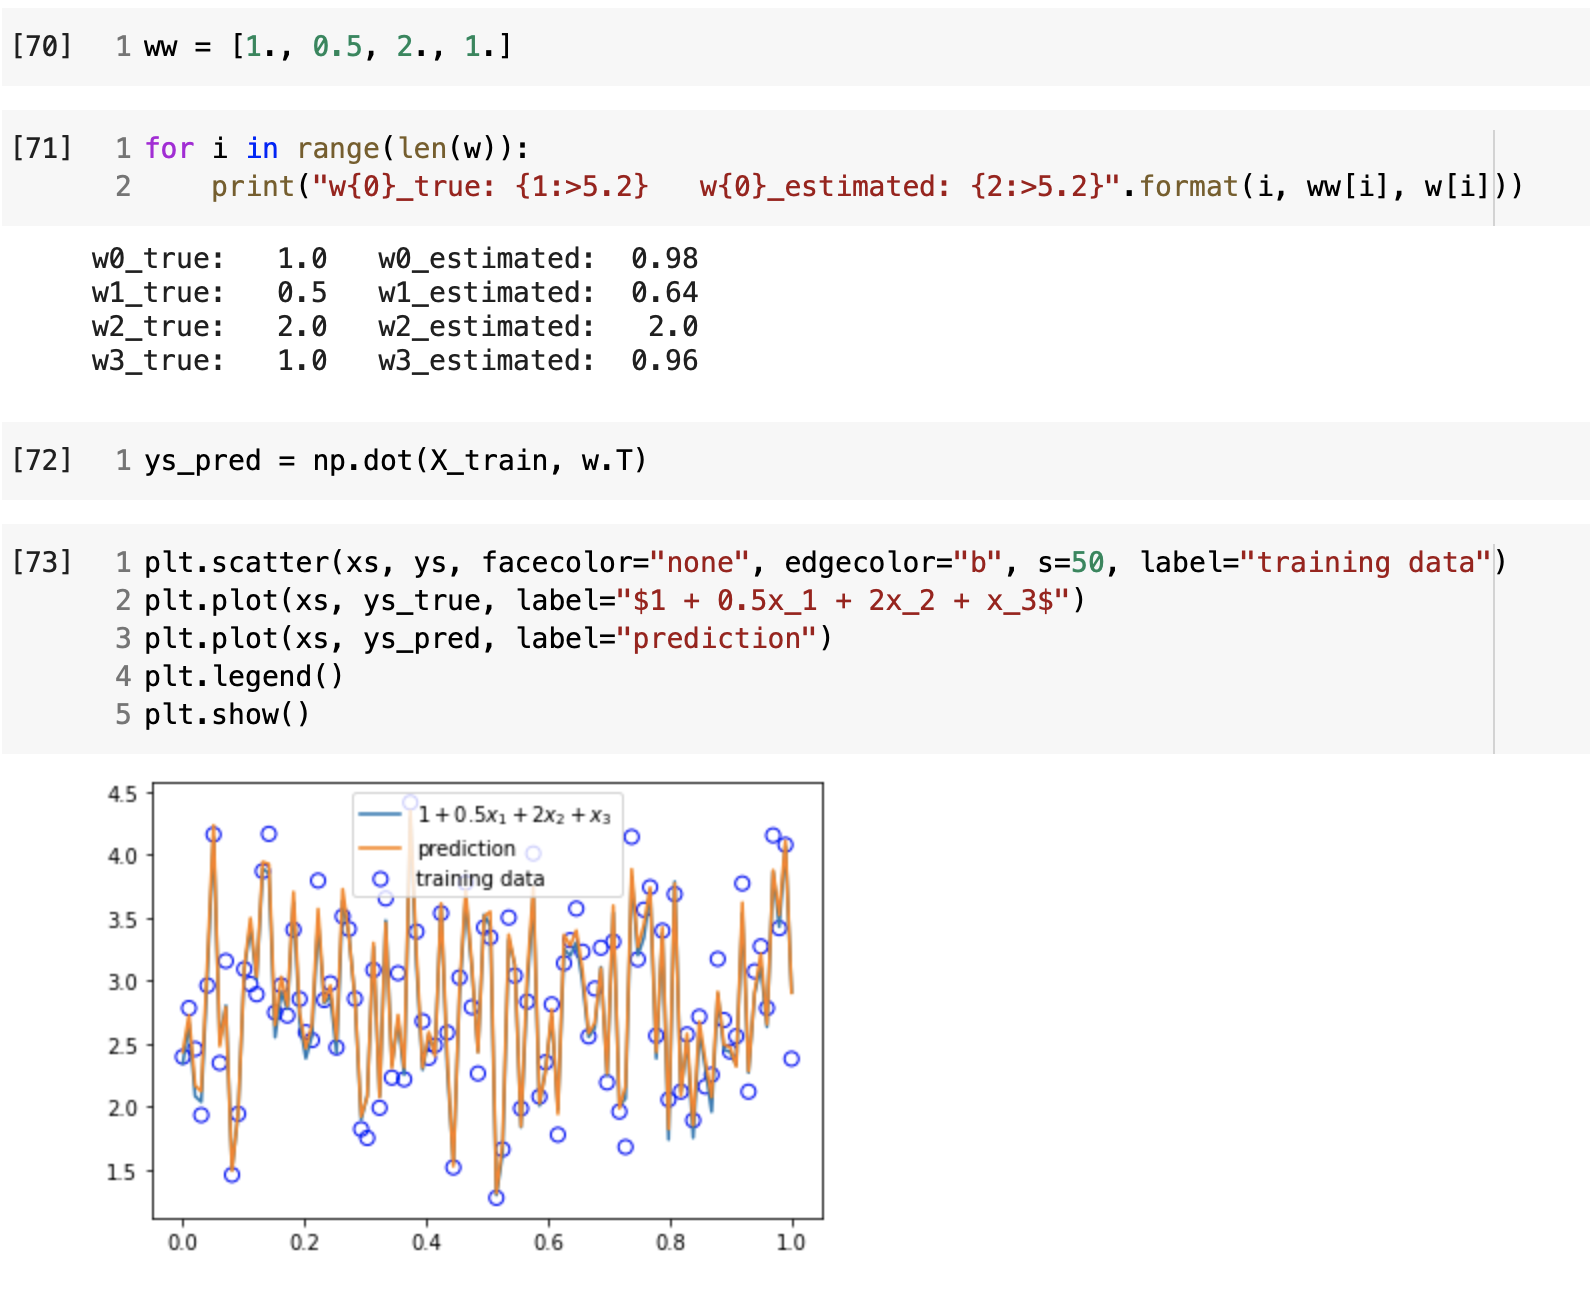This screenshot has width=1590, height=1306.
Task: Select the w0_true output row
Action: 395,258
